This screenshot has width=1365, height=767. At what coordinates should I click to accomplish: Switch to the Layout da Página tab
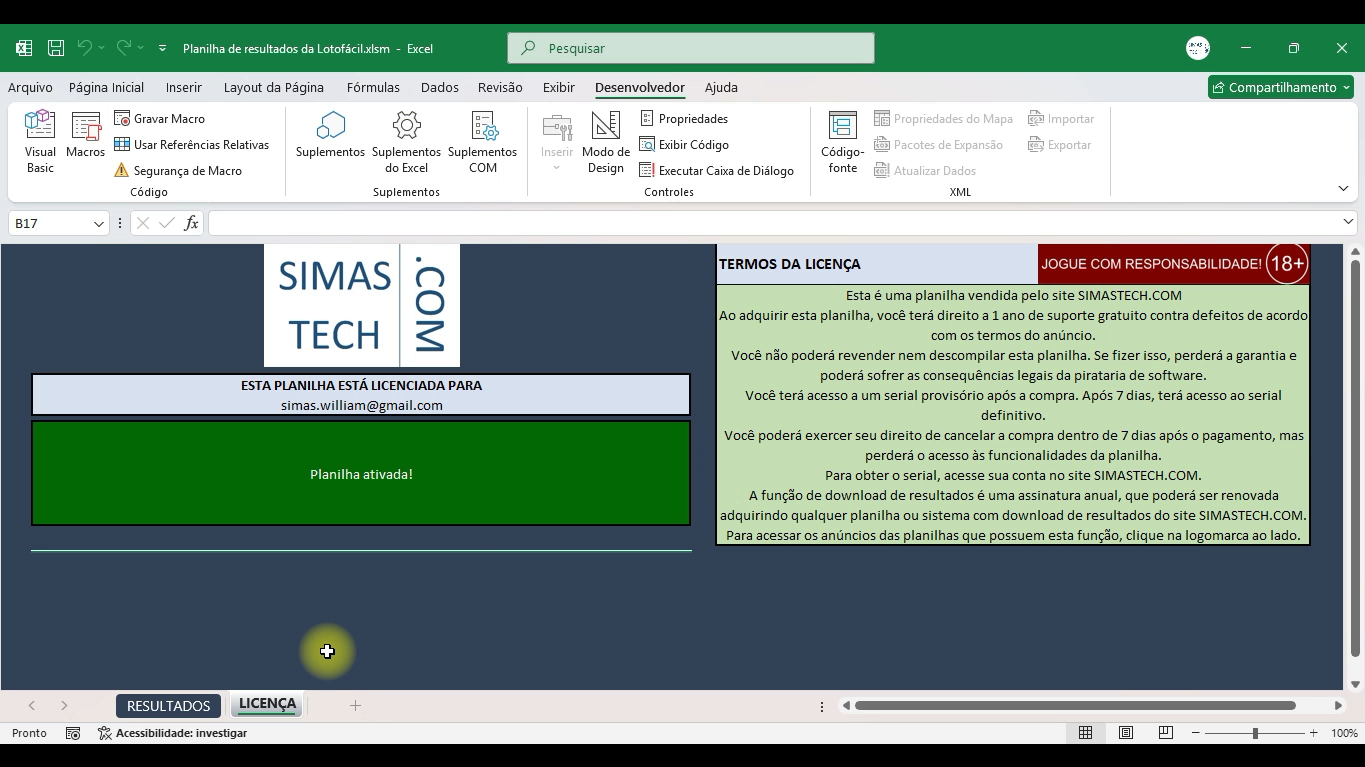(274, 87)
